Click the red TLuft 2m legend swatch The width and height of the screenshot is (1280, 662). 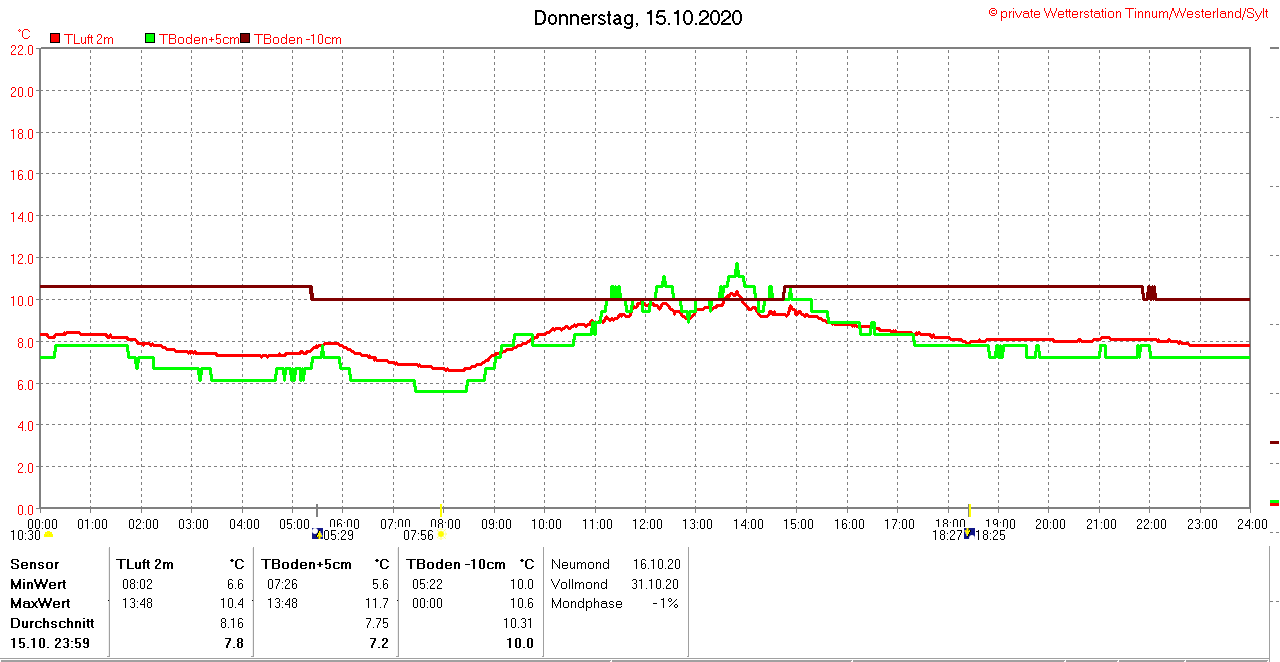56,39
